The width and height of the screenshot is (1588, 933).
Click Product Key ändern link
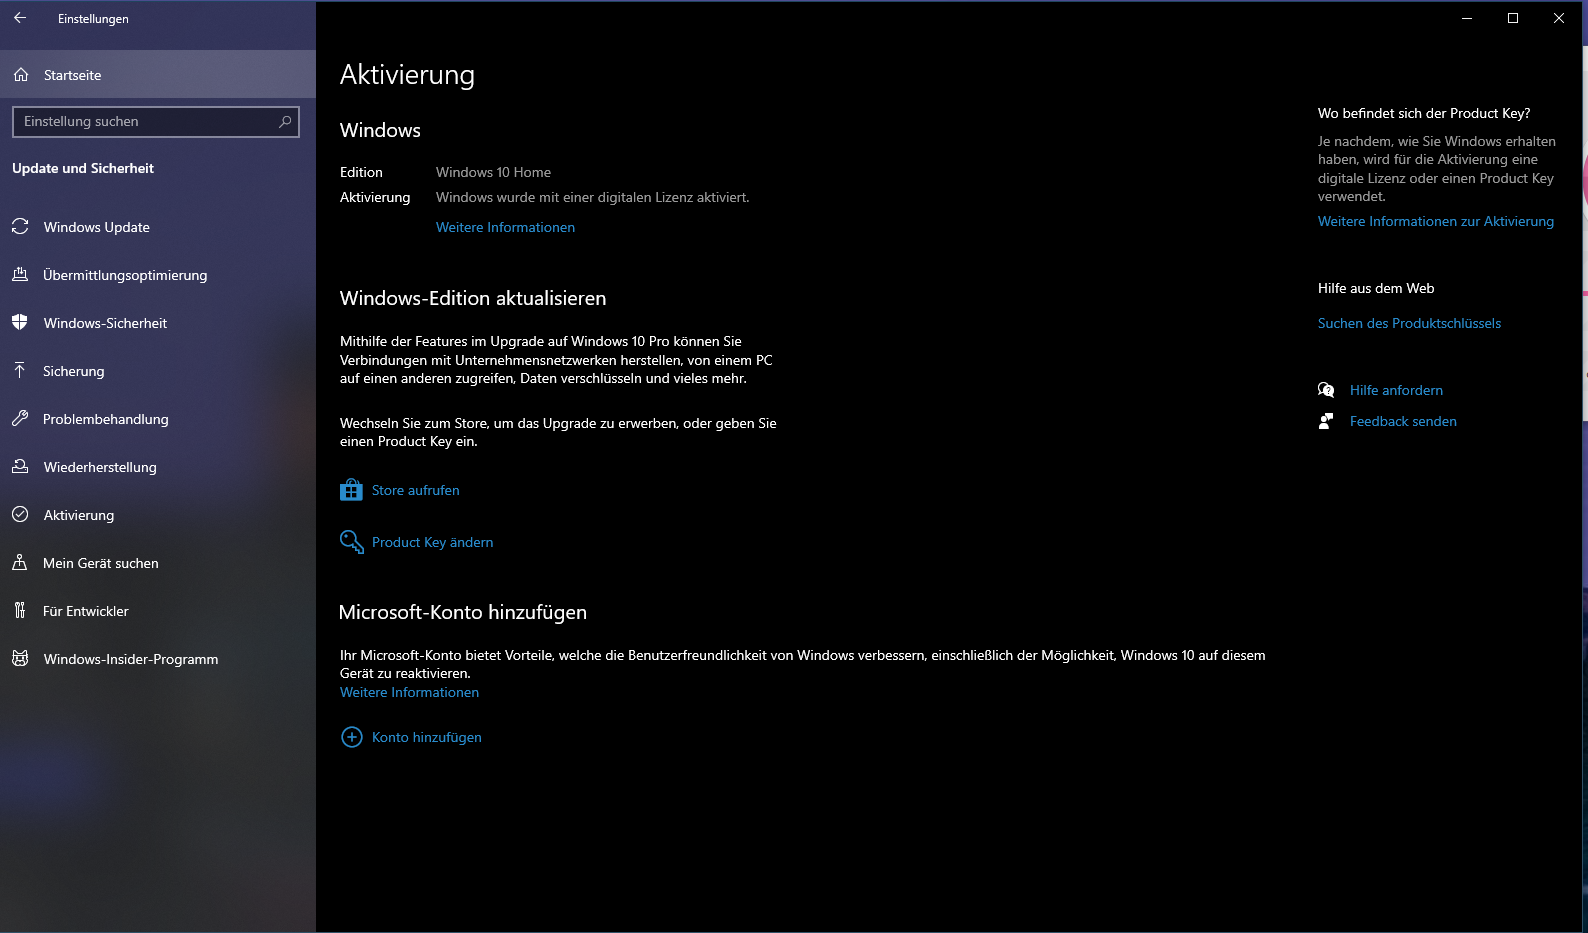(x=433, y=542)
